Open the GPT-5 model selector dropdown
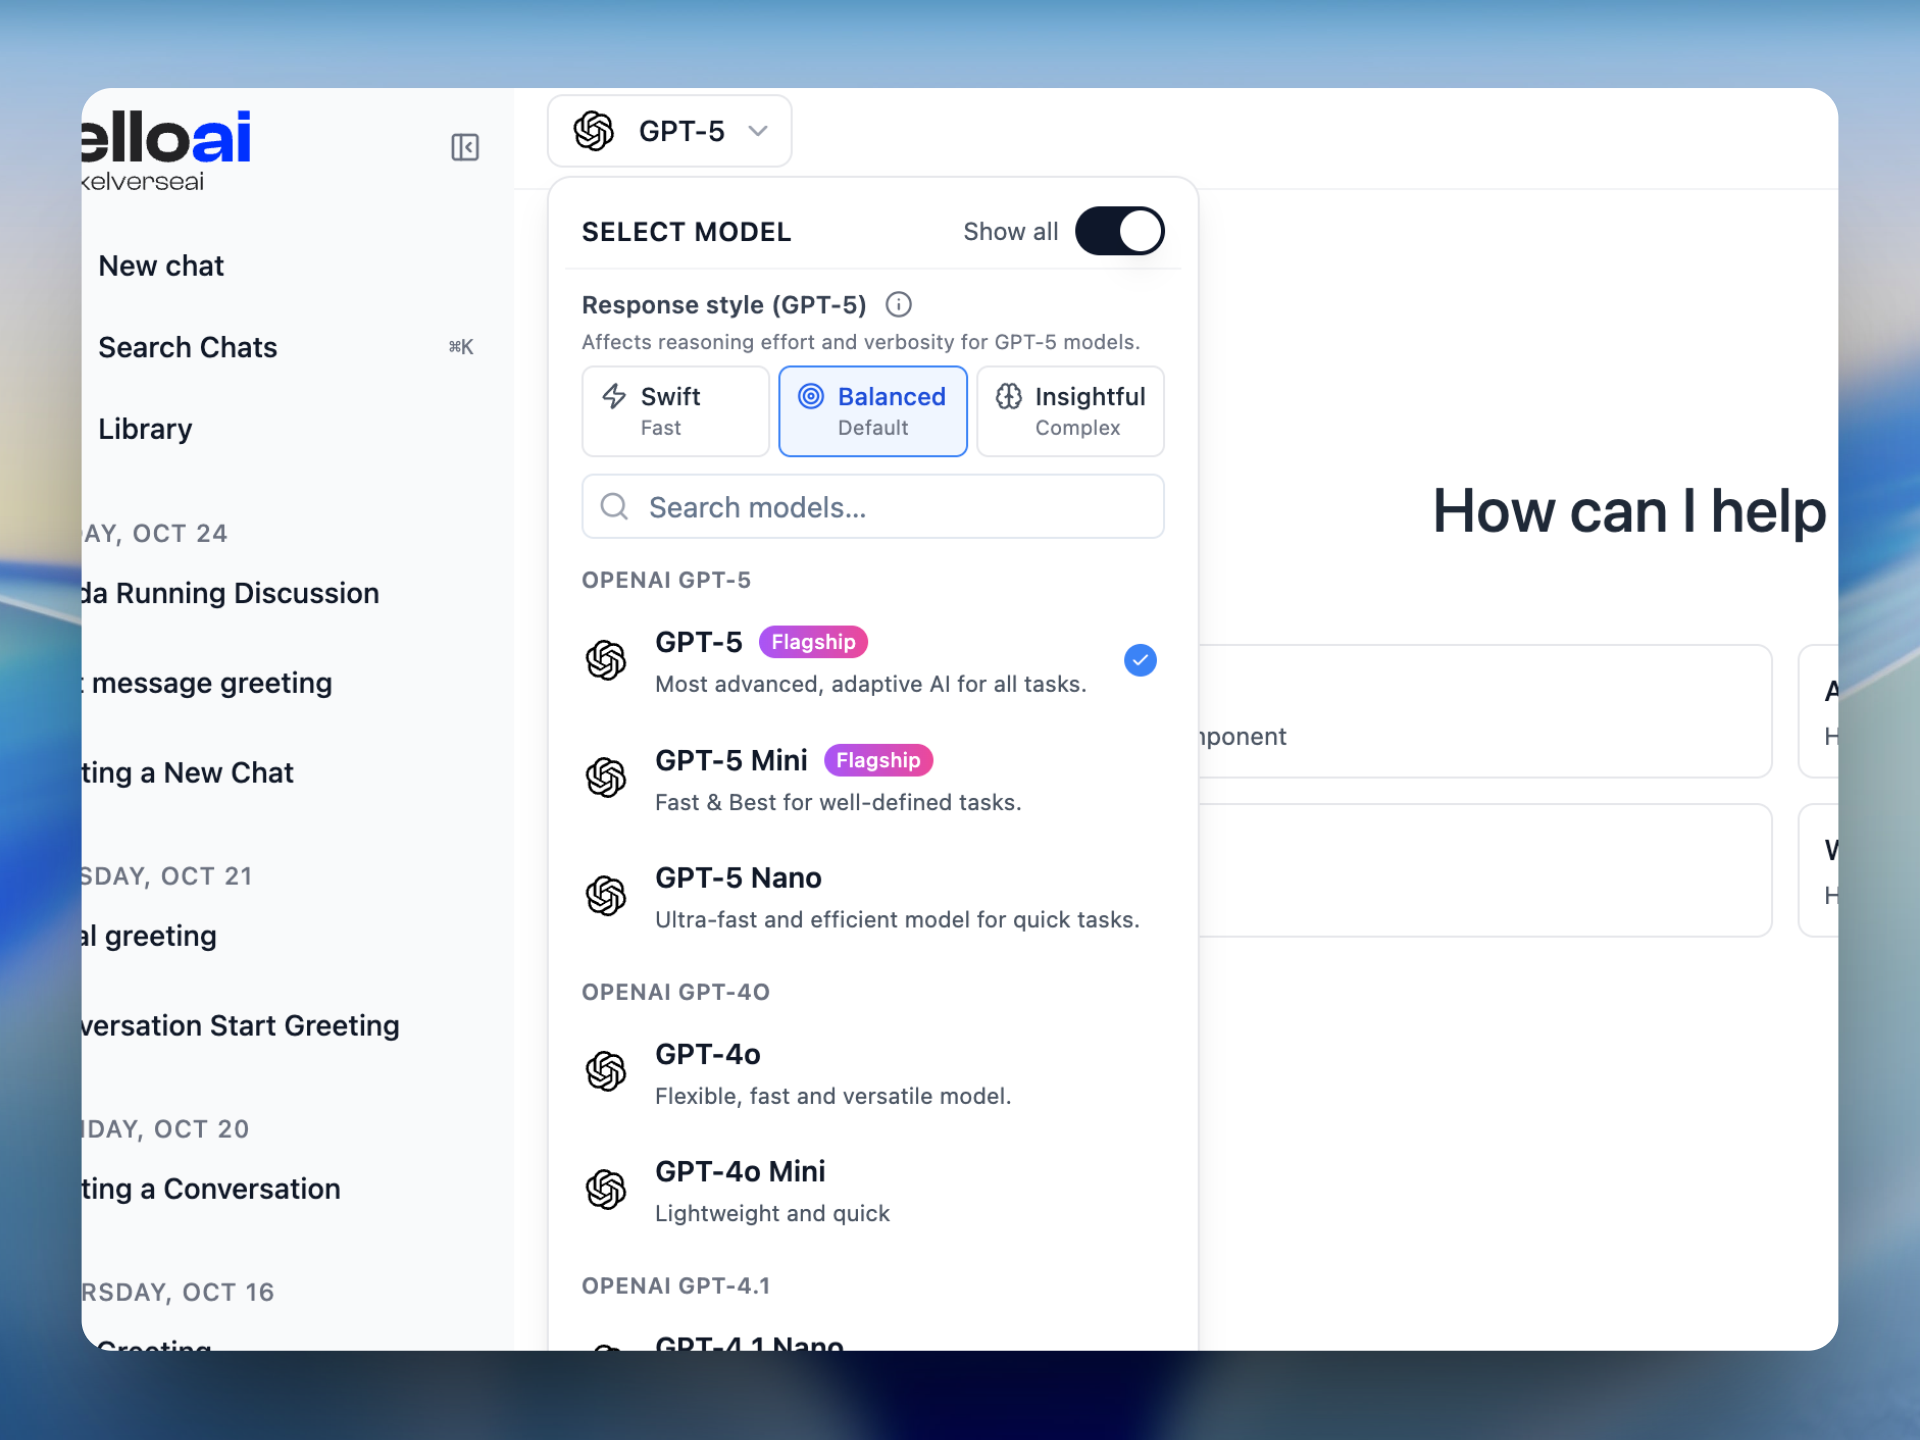The width and height of the screenshot is (1920, 1440). (x=668, y=131)
